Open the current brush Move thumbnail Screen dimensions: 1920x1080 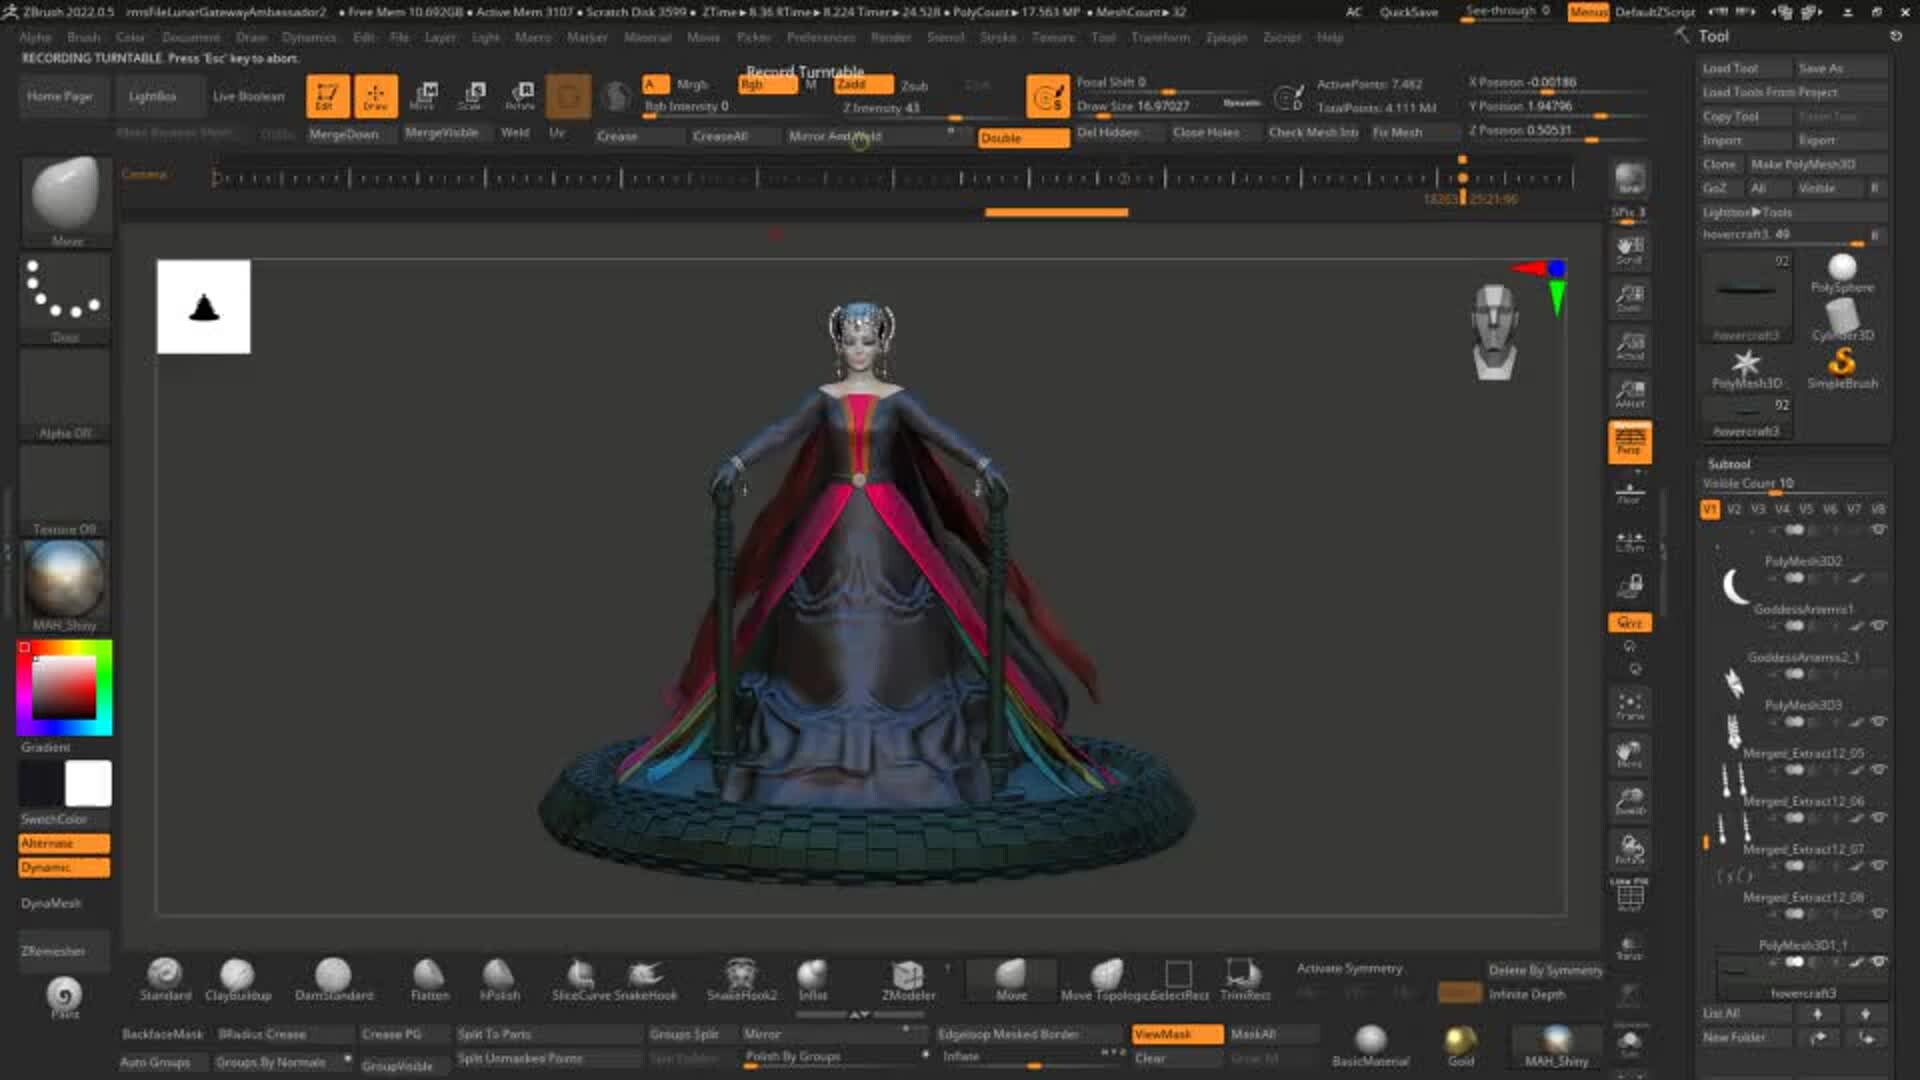[66, 197]
